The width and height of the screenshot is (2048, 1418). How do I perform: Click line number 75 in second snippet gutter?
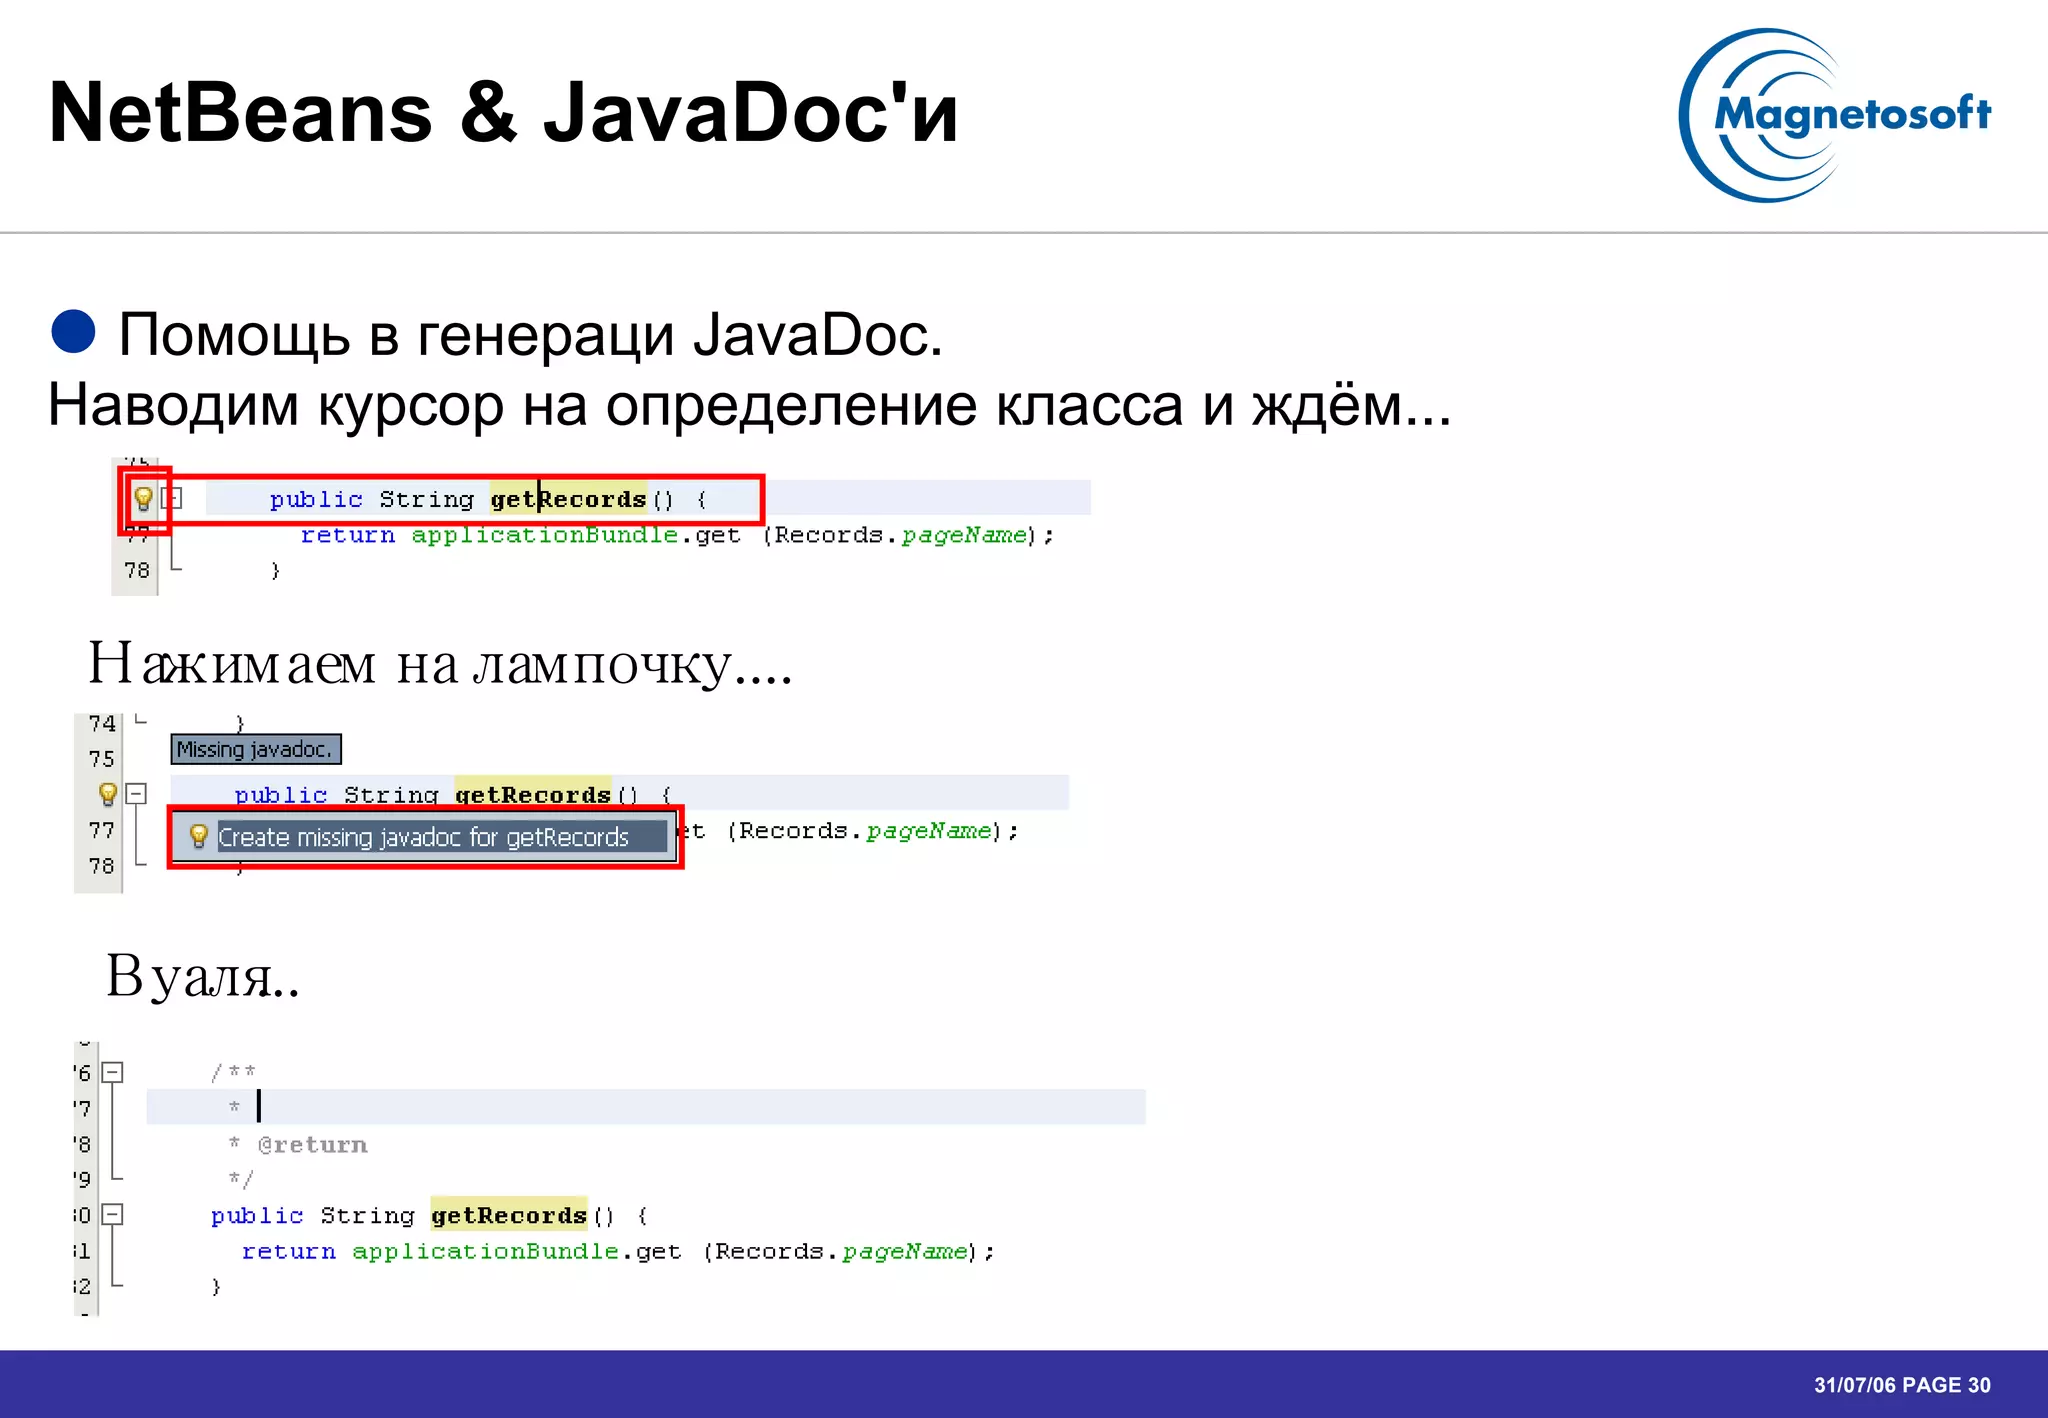point(102,759)
